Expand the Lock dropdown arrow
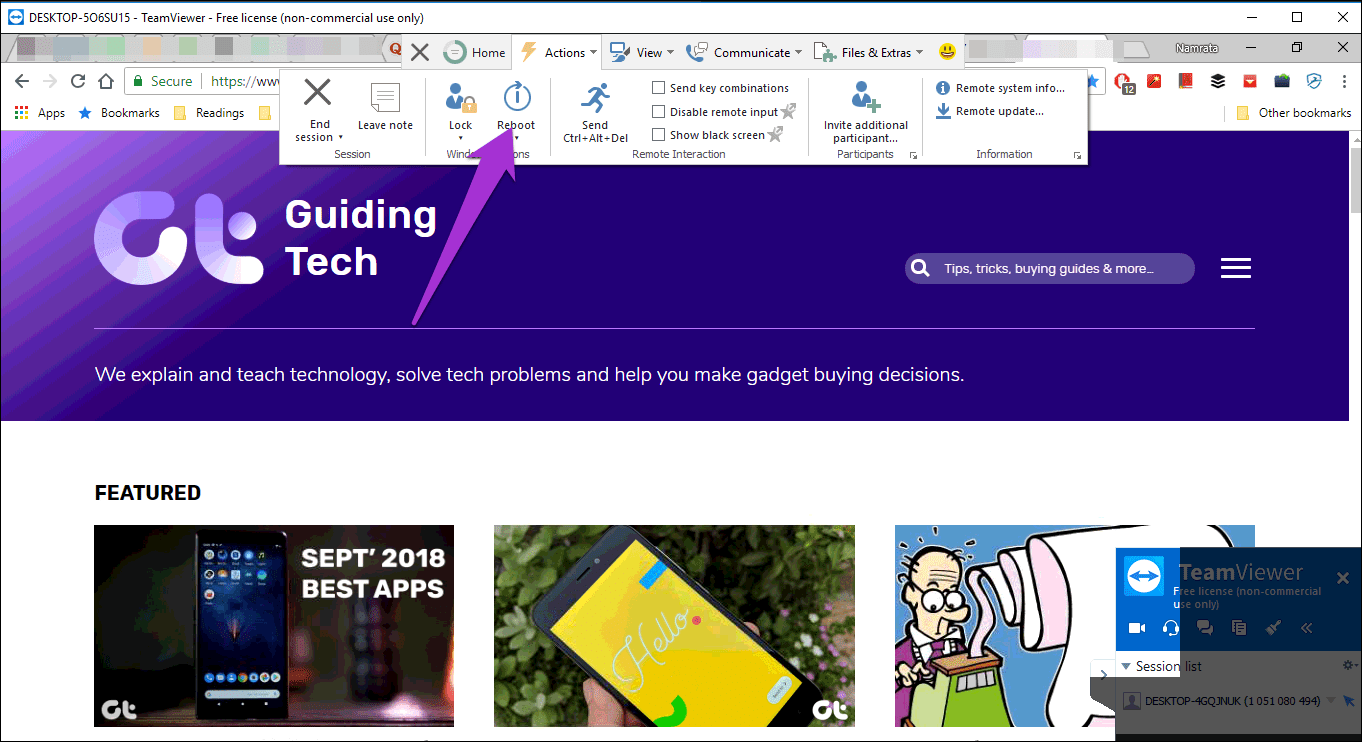The width and height of the screenshot is (1362, 742). click(460, 138)
